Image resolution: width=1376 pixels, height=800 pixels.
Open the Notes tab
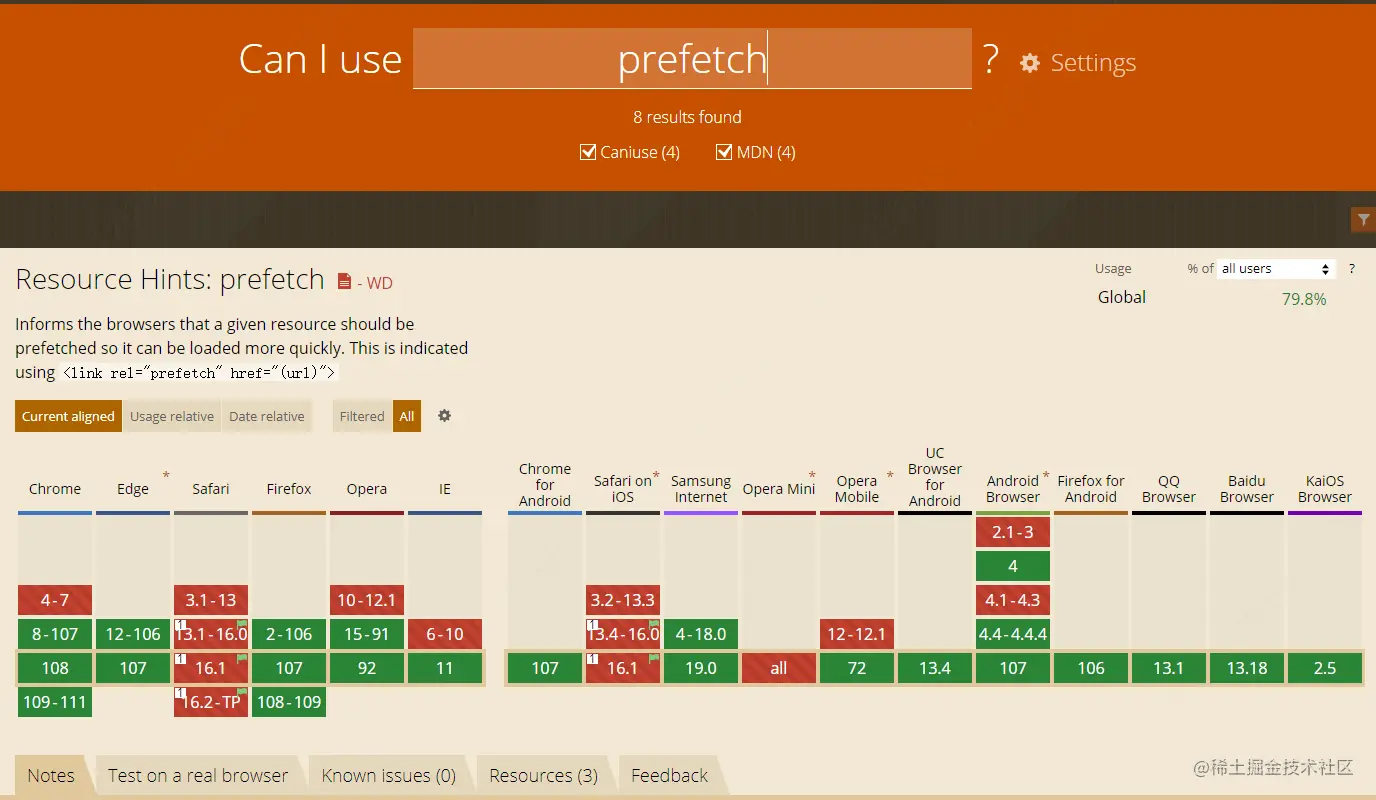point(51,776)
